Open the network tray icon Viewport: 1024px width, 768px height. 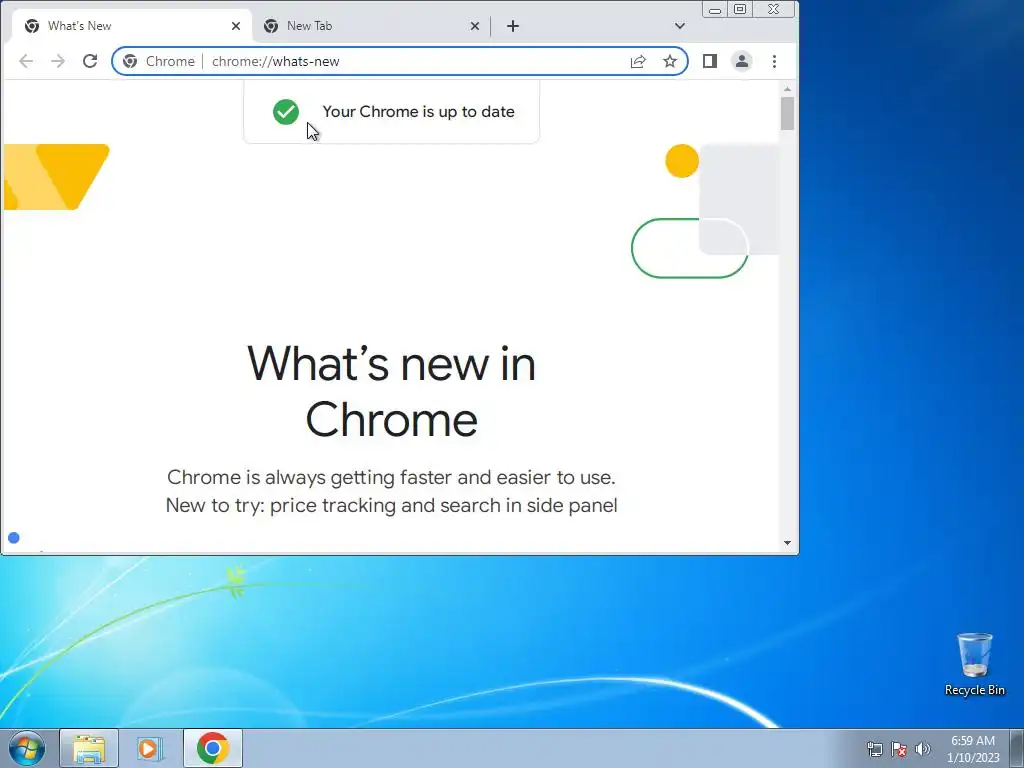pos(874,749)
